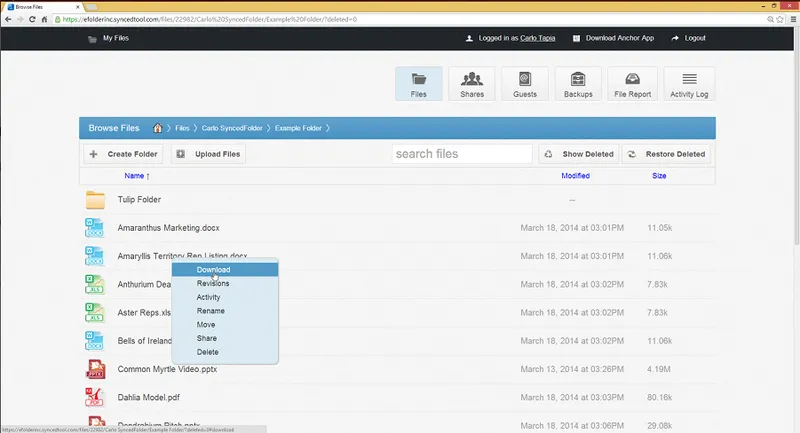The height and width of the screenshot is (433, 800).
Task: Choose Share from the context menu
Action: click(225, 338)
